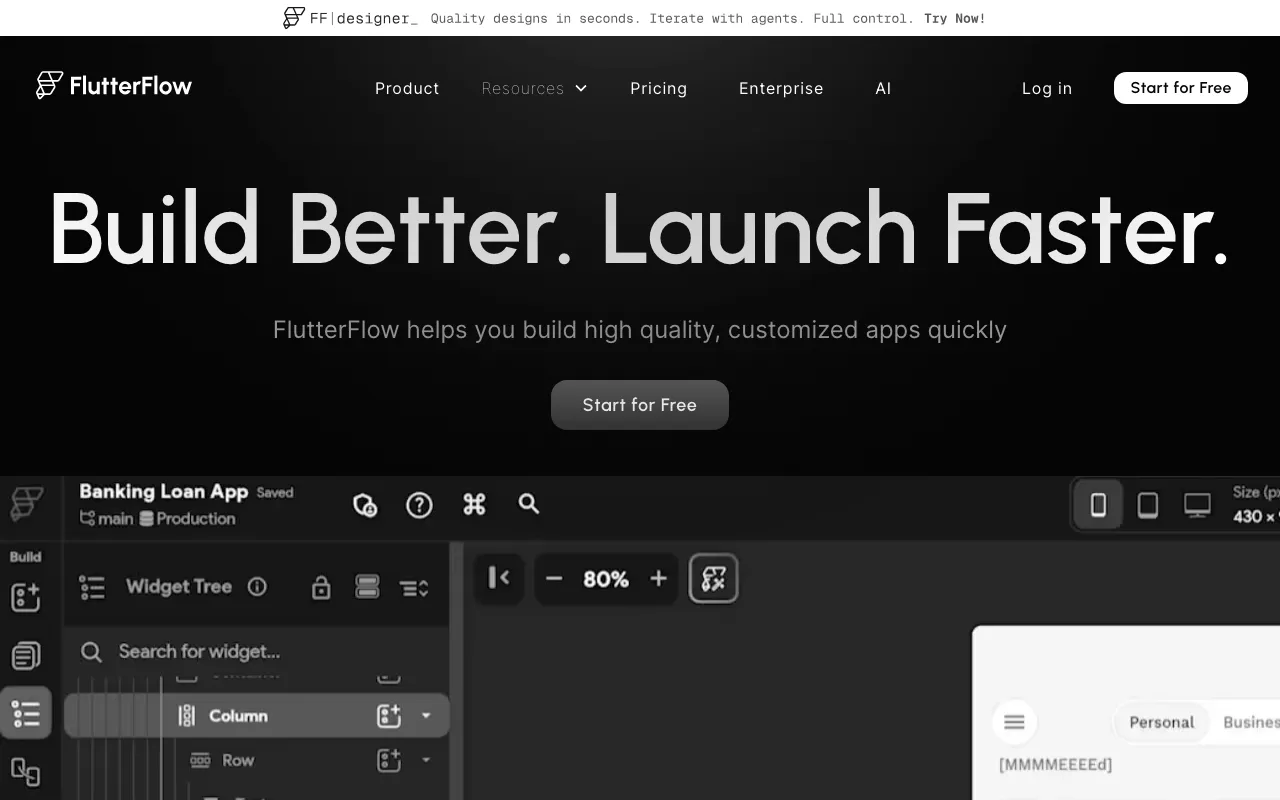Viewport: 1280px width, 800px height.
Task: Click the add child icon on Row item
Action: [389, 760]
